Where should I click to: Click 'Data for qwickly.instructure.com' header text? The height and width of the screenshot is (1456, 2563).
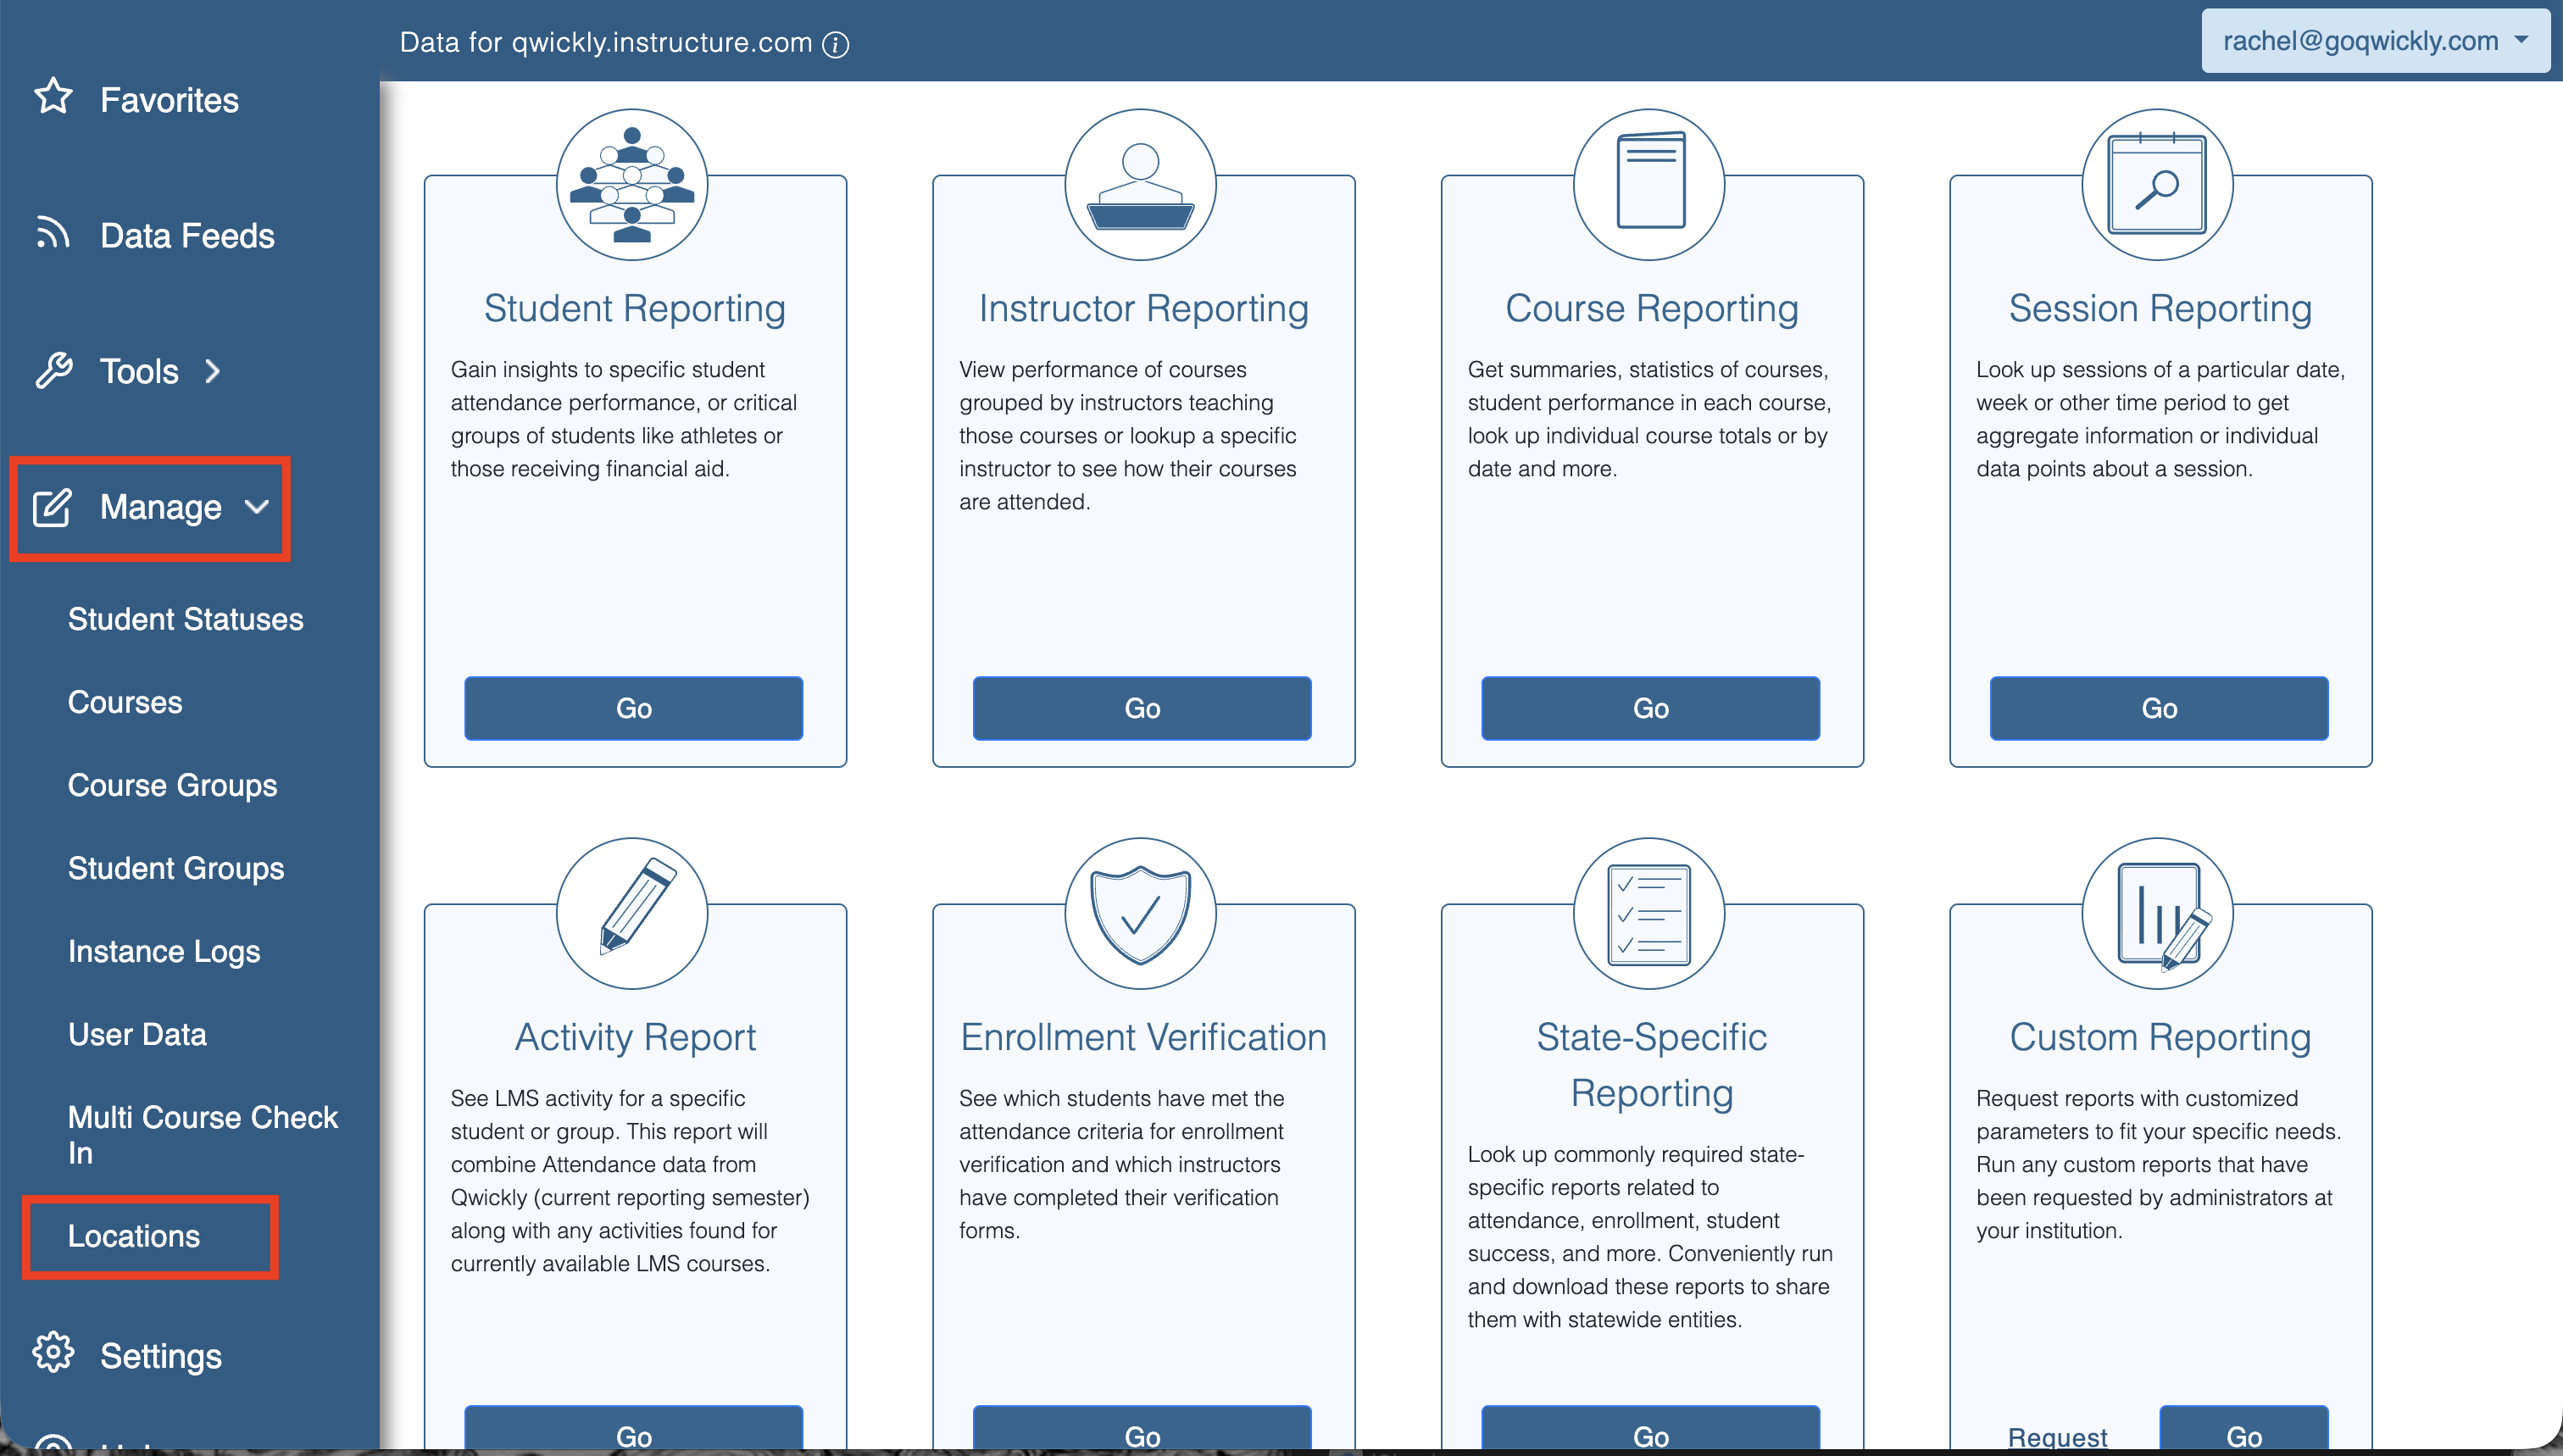click(606, 43)
